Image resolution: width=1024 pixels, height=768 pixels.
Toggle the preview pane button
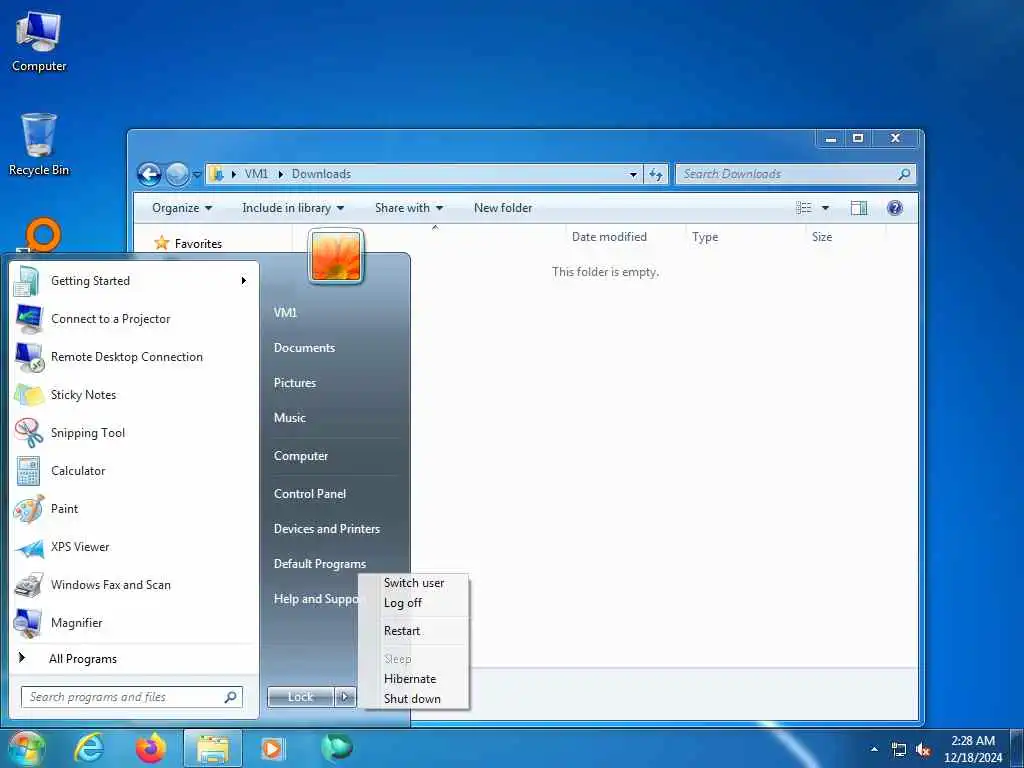click(859, 208)
